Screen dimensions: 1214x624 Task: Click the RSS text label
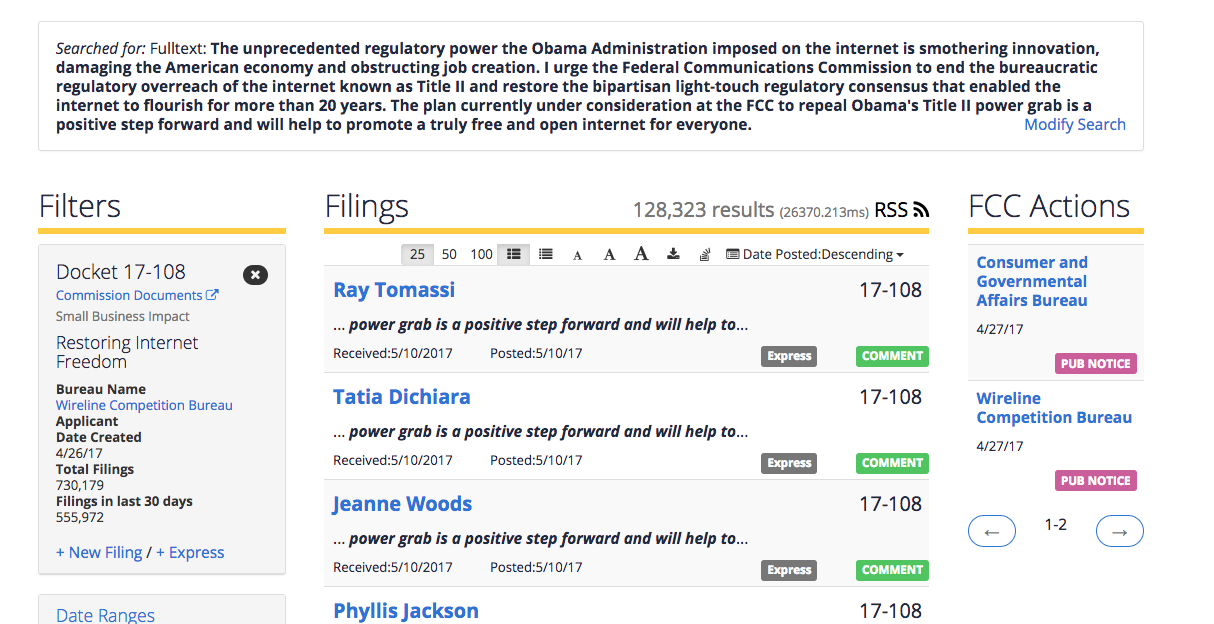[x=891, y=210]
